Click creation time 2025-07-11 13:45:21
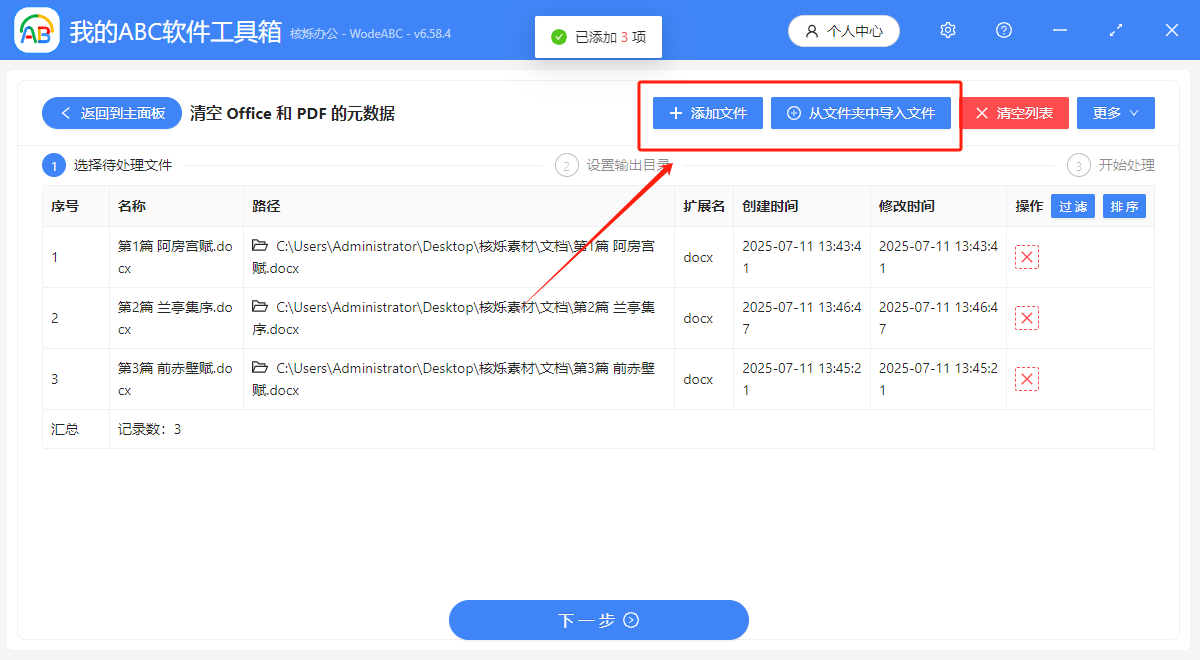1200x660 pixels. [802, 379]
